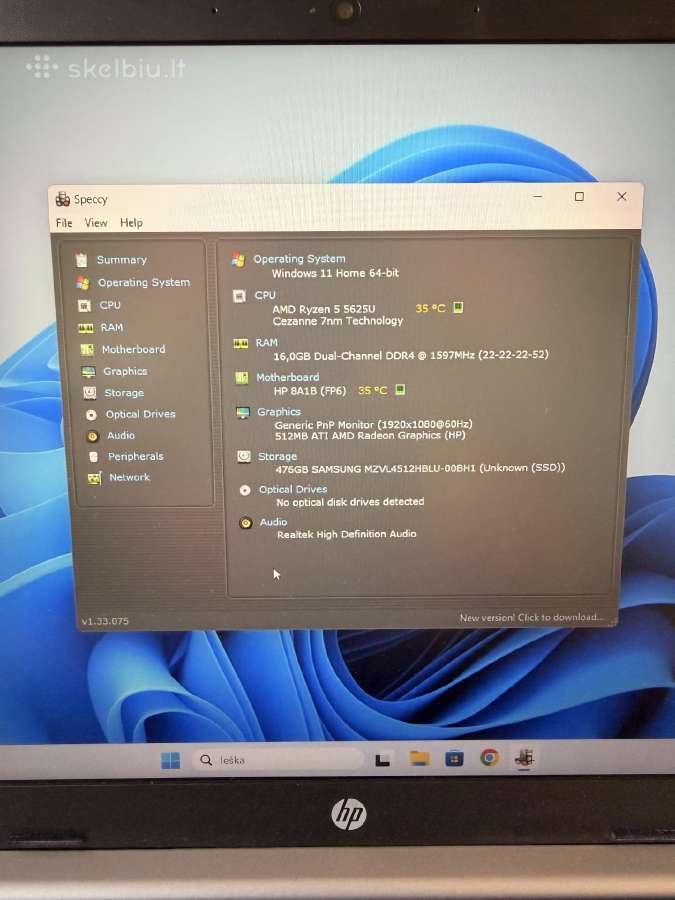The height and width of the screenshot is (900, 675).
Task: Open Task View from the taskbar
Action: click(382, 760)
